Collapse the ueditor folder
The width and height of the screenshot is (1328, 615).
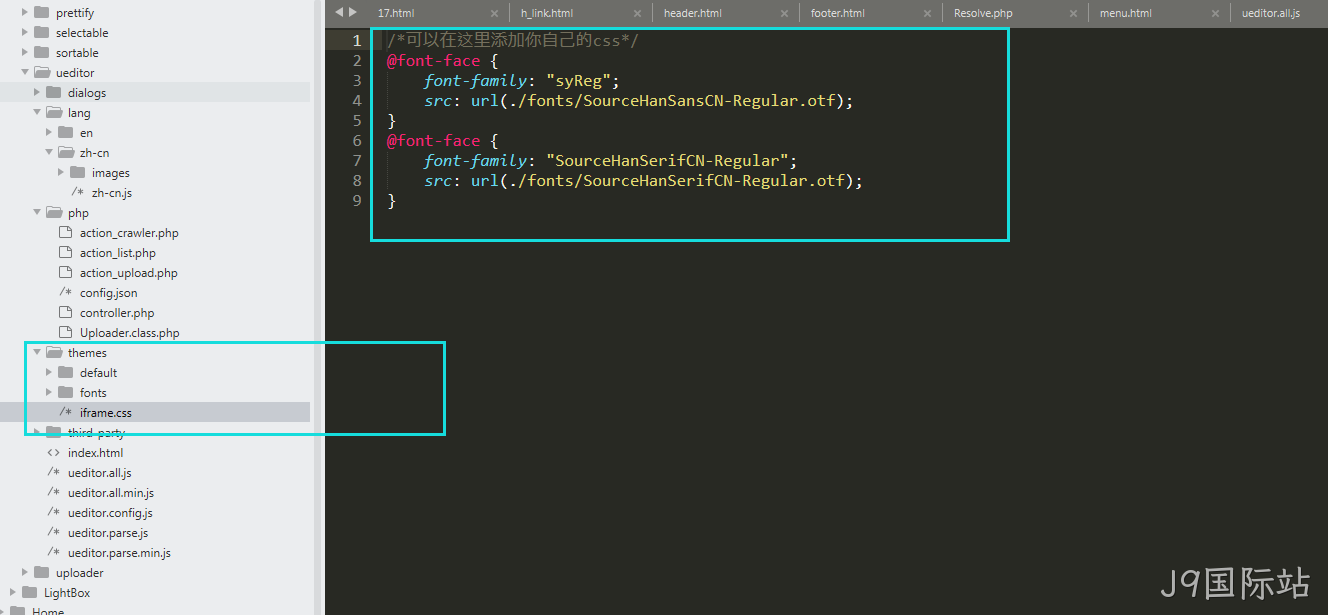click(25, 73)
